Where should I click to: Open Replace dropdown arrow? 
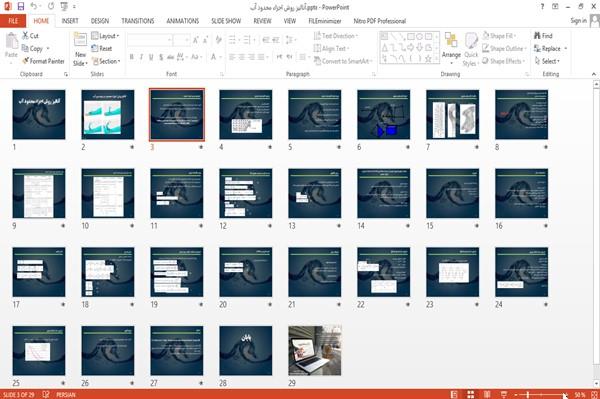tap(566, 49)
